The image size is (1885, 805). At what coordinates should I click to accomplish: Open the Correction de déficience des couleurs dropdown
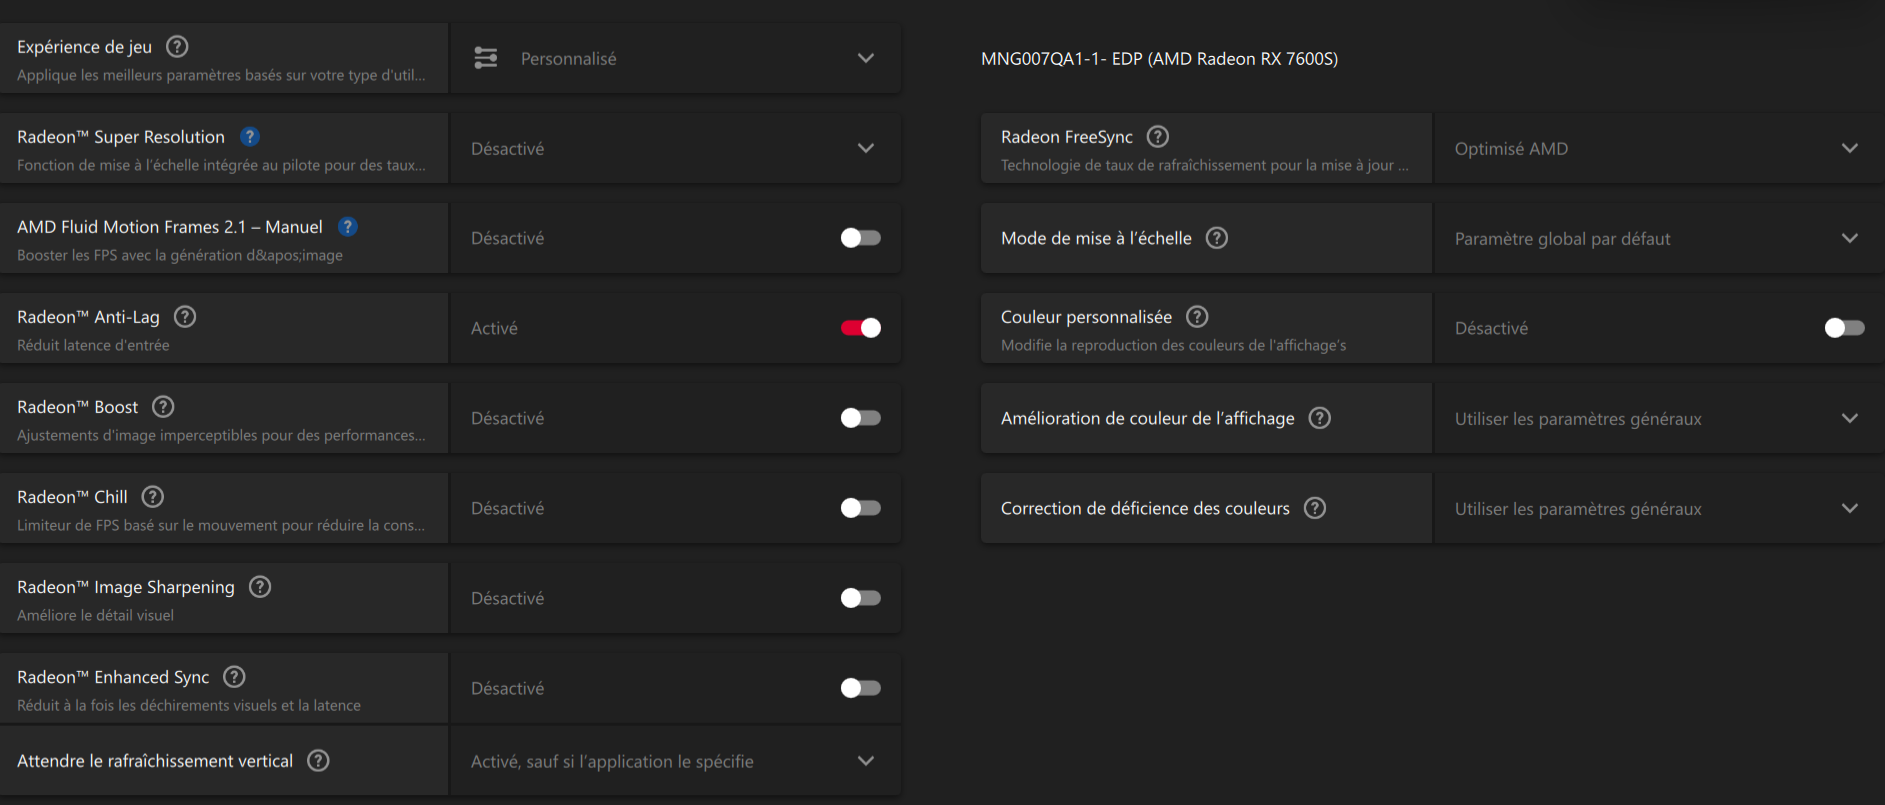click(x=1658, y=509)
